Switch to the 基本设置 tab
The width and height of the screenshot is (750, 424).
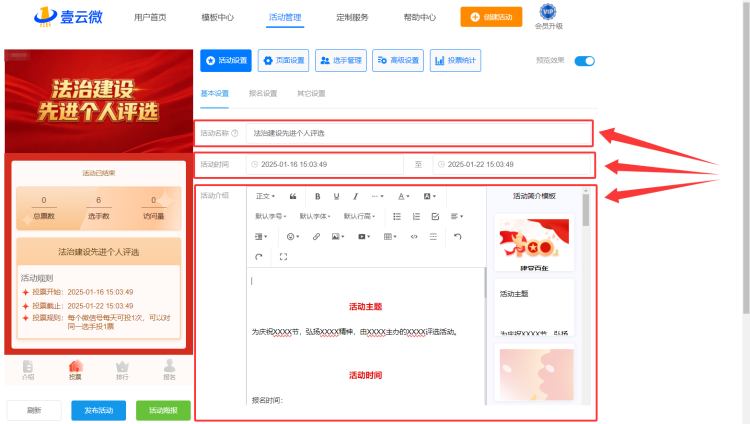tap(214, 93)
